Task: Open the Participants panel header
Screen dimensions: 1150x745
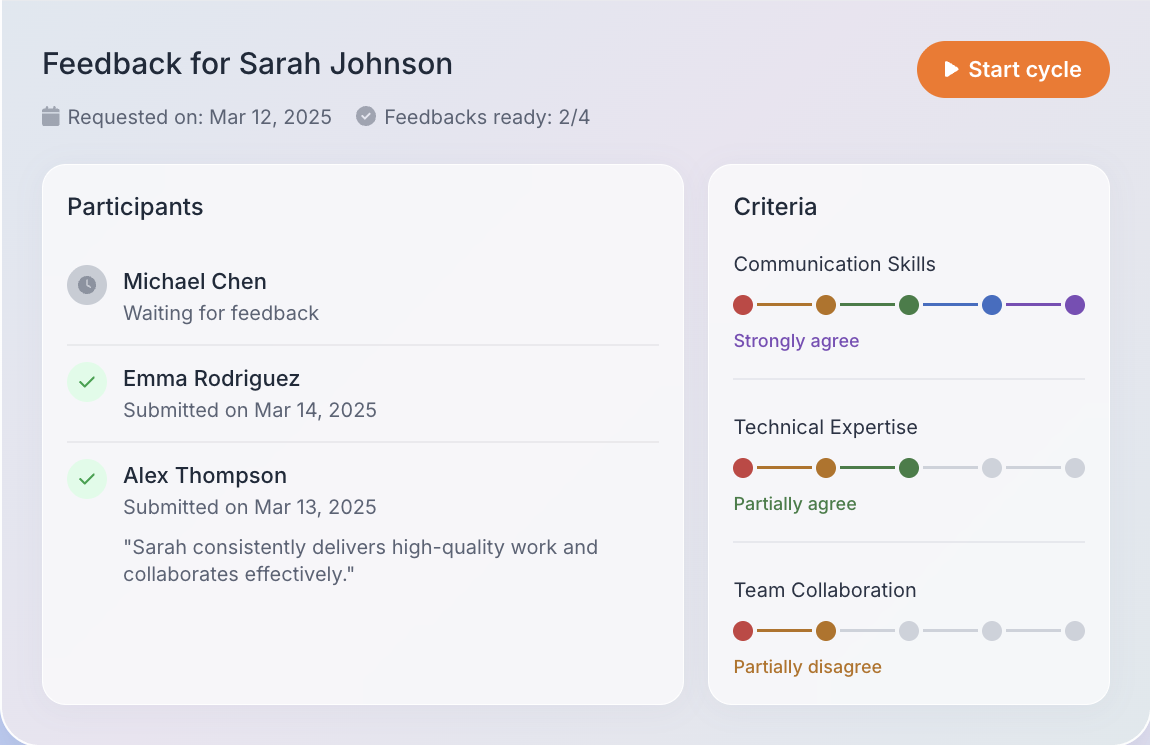Action: coord(134,206)
